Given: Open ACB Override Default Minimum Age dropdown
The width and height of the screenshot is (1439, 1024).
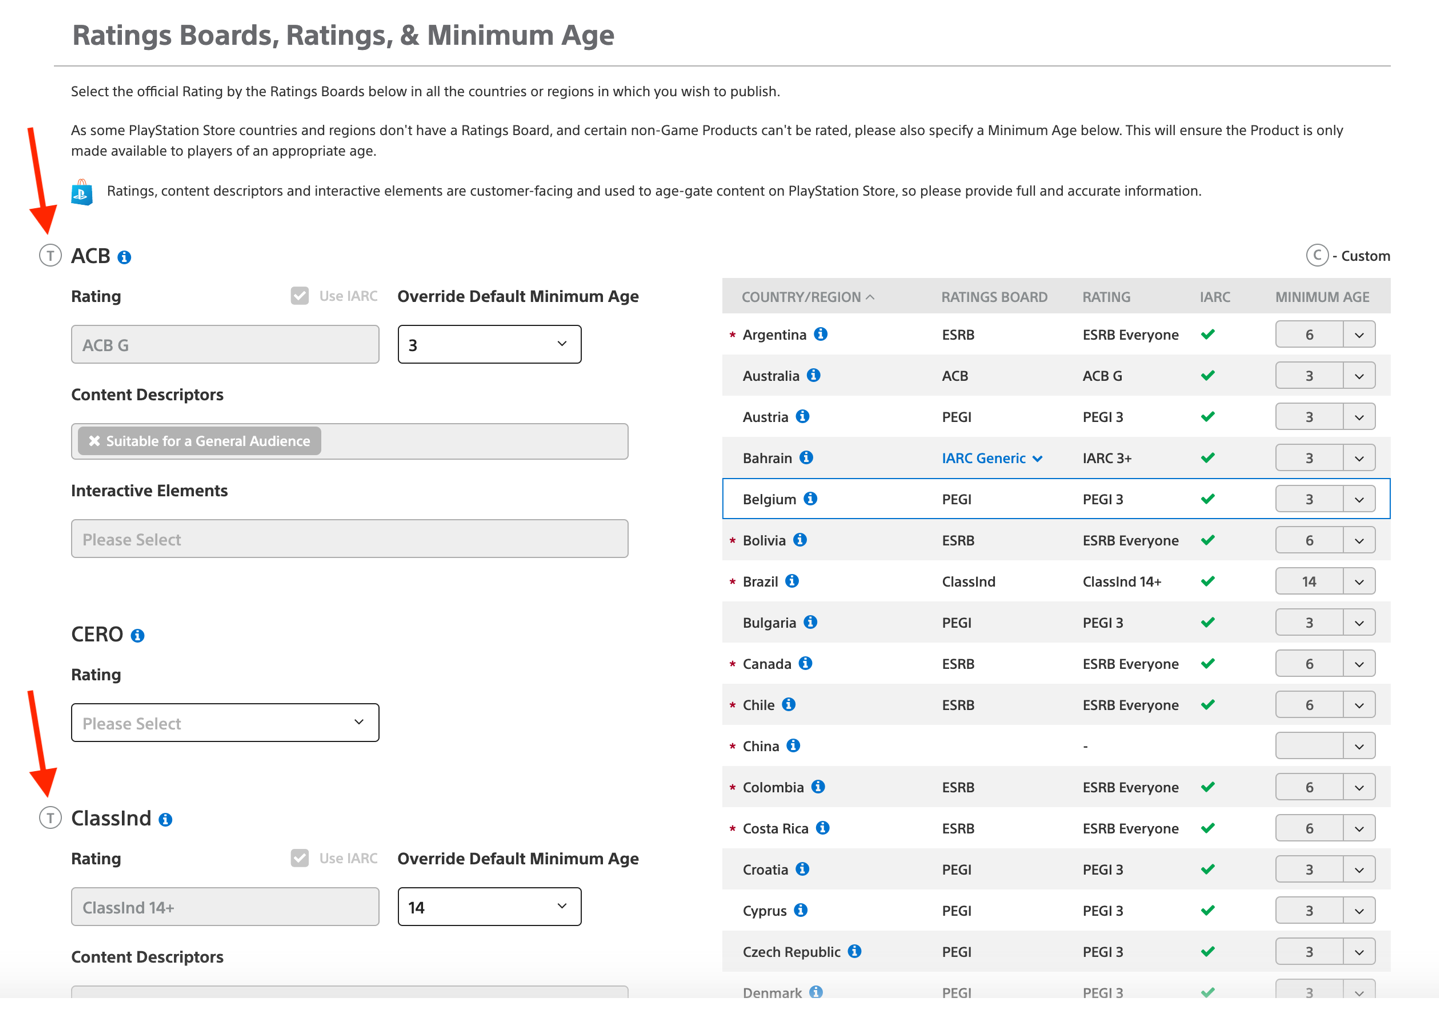Looking at the screenshot, I should (x=489, y=344).
